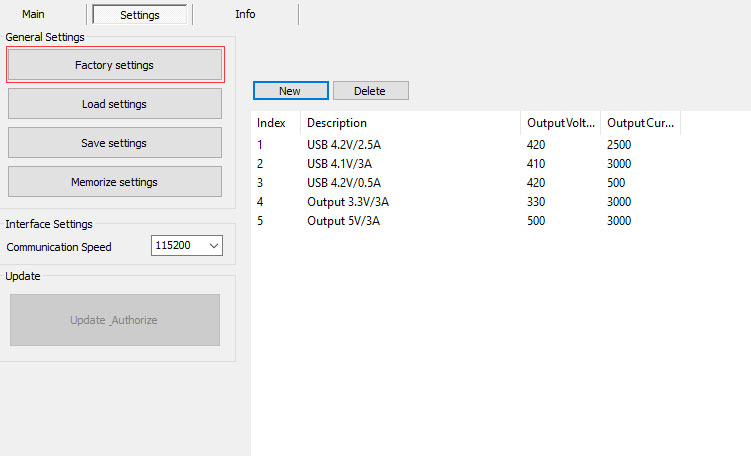Select the Settings tab

[x=139, y=15]
